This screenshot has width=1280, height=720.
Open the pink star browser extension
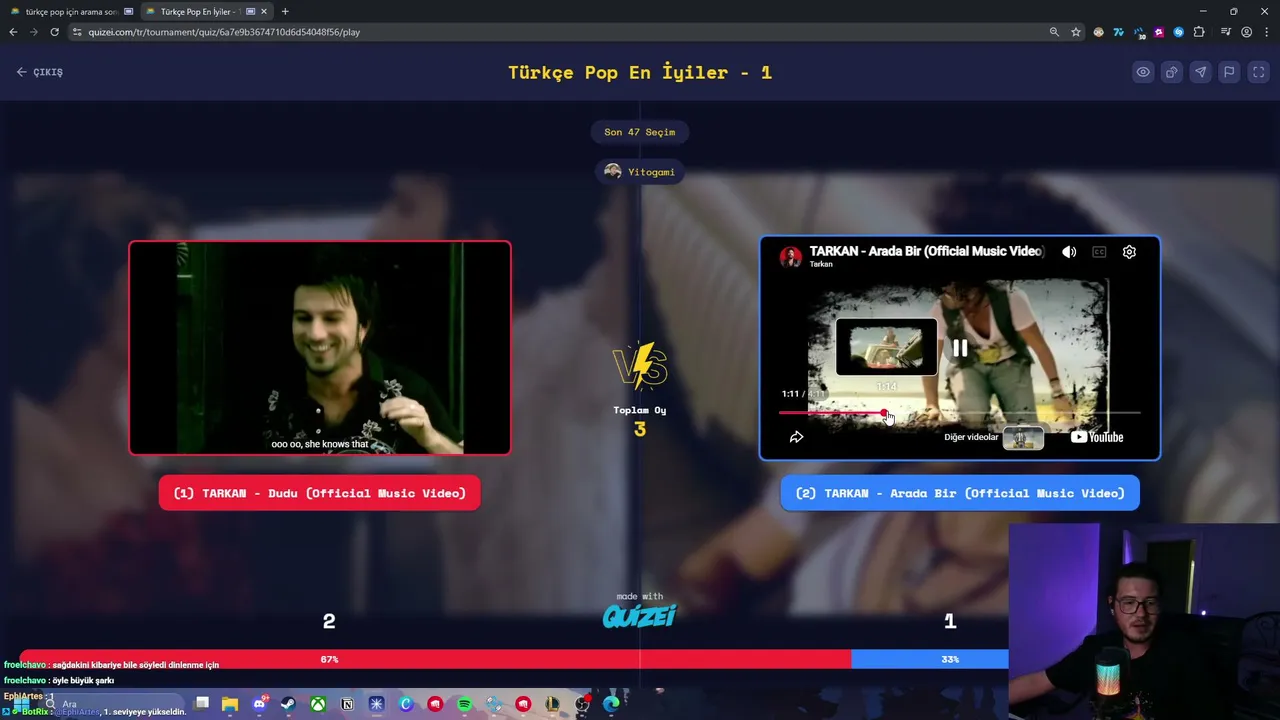coord(1159,32)
